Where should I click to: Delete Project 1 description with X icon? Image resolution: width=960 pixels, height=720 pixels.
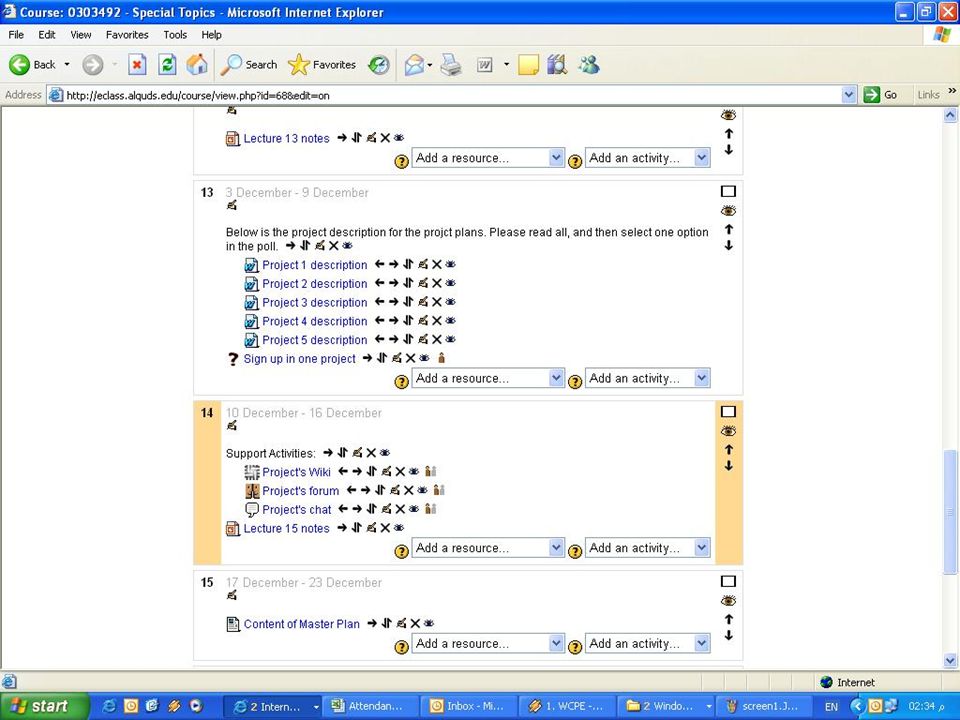click(x=437, y=264)
